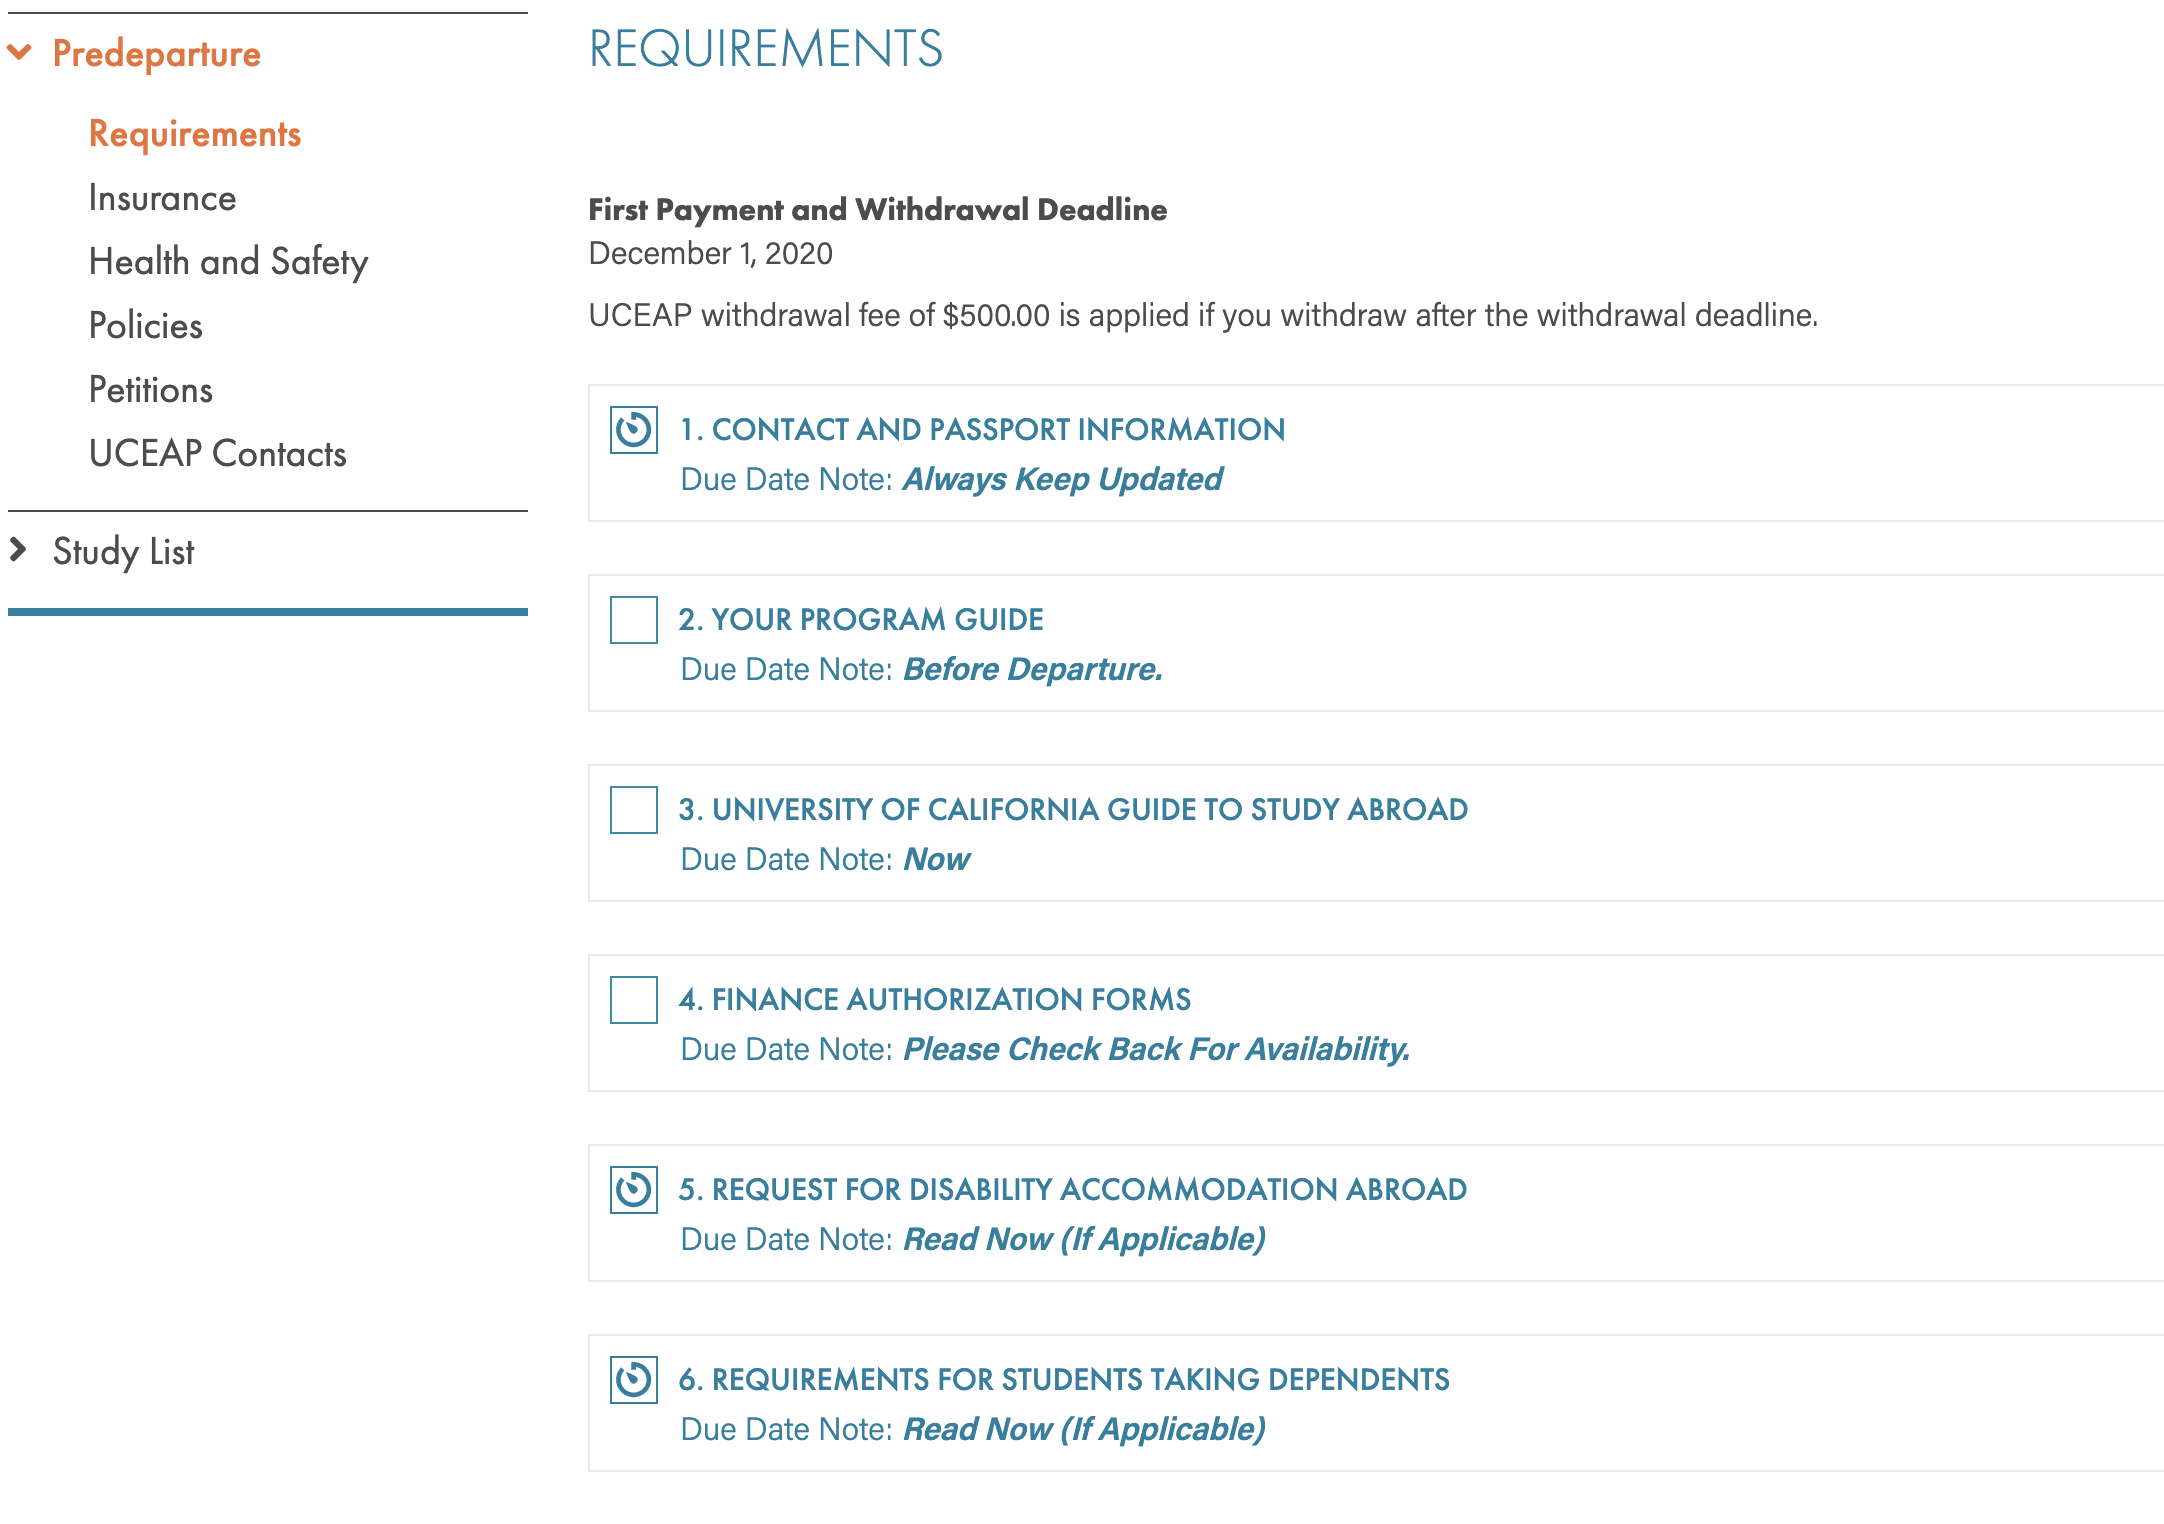Go to Health and Safety page
The width and height of the screenshot is (2164, 1524).
coord(228,262)
